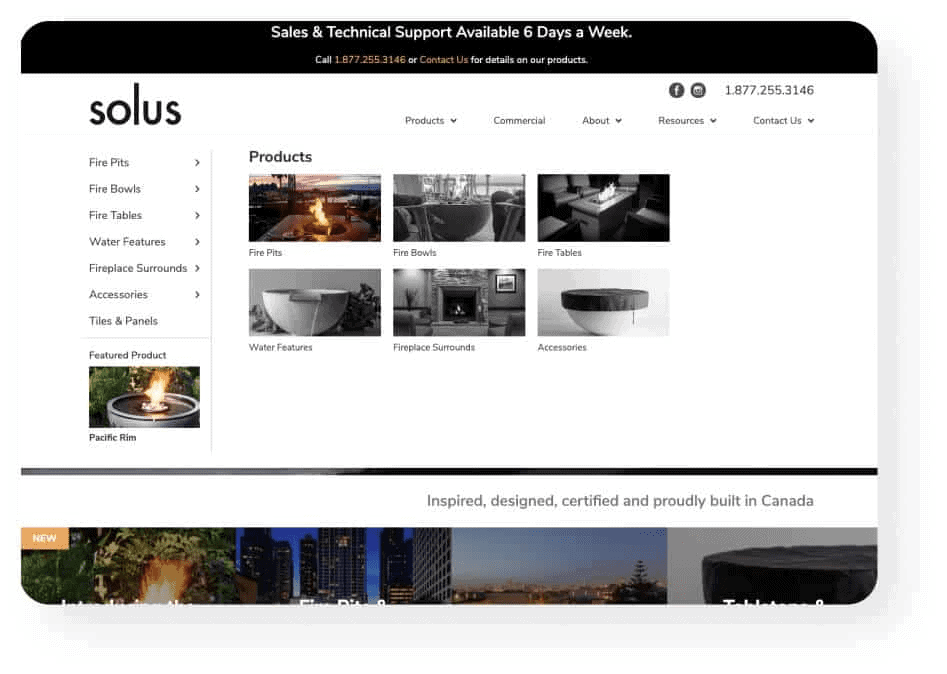Open Solus Facebook page via Facebook icon
Image resolution: width=947 pixels, height=674 pixels.
676,90
